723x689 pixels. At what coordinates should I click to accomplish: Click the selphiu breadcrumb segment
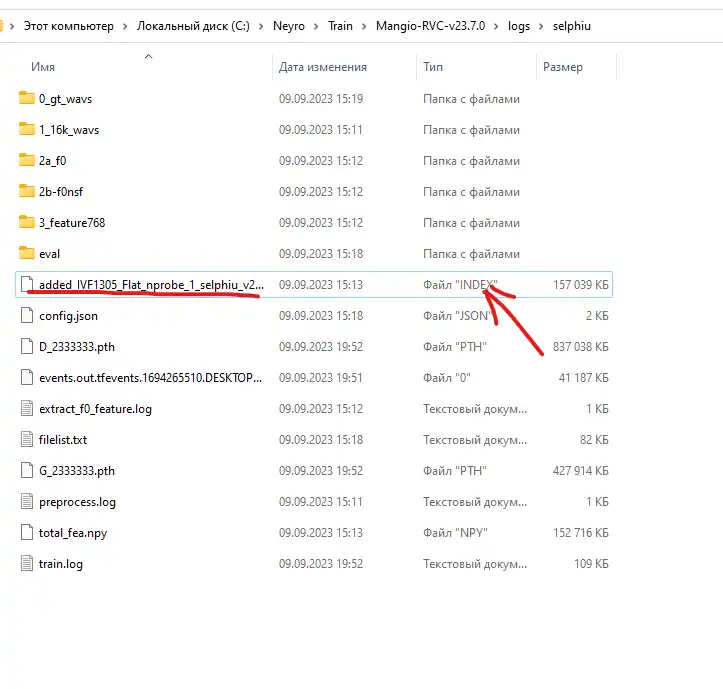(572, 26)
